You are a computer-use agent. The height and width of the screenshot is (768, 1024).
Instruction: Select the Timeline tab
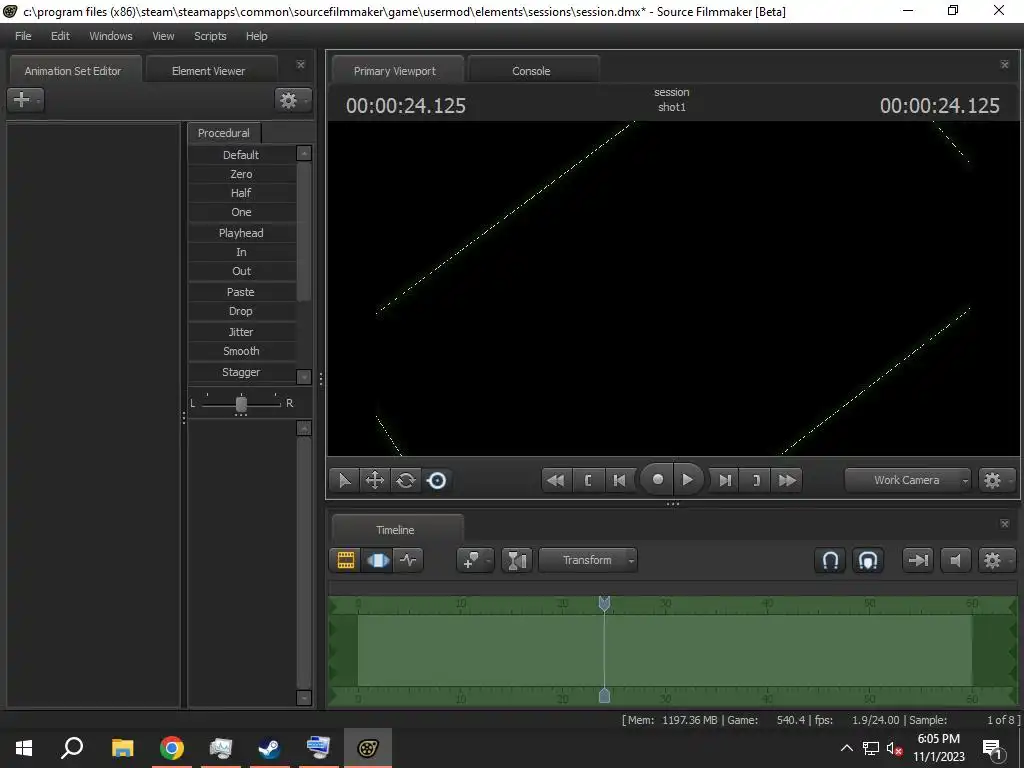395,530
